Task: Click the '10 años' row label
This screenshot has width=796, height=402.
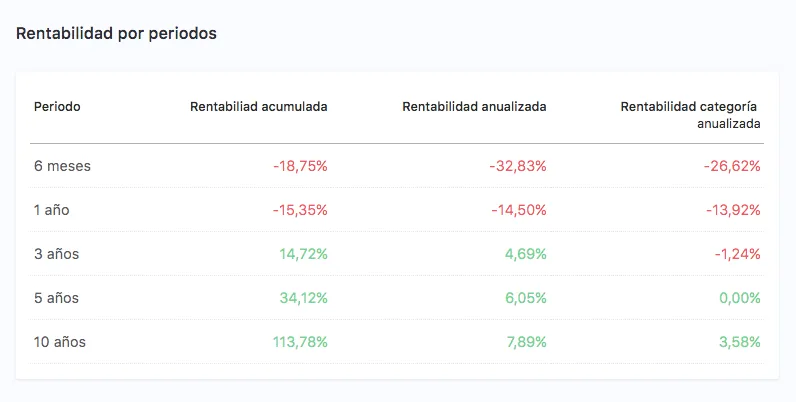Action: [x=60, y=342]
